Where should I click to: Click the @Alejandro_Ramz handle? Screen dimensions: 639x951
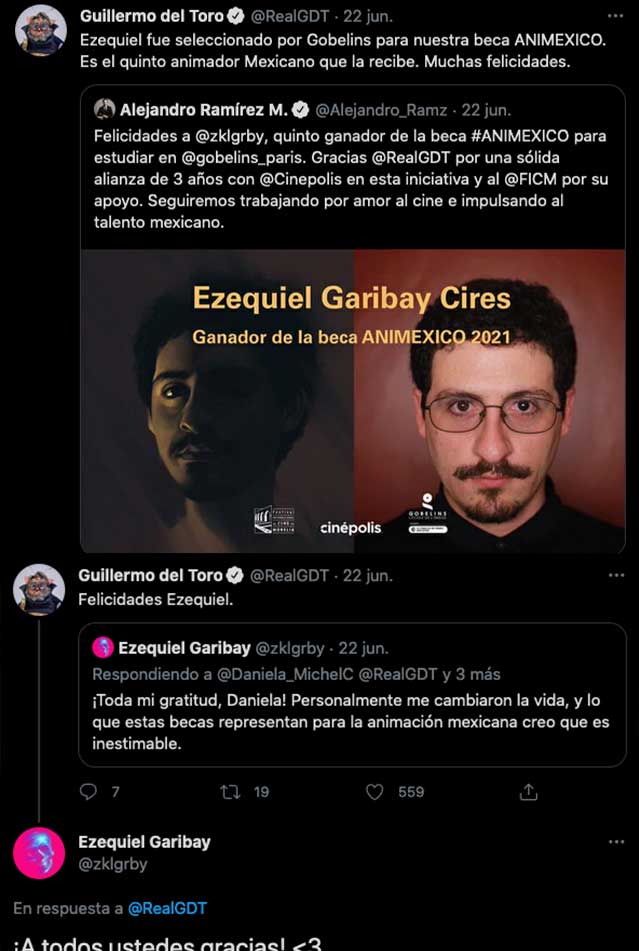382,110
